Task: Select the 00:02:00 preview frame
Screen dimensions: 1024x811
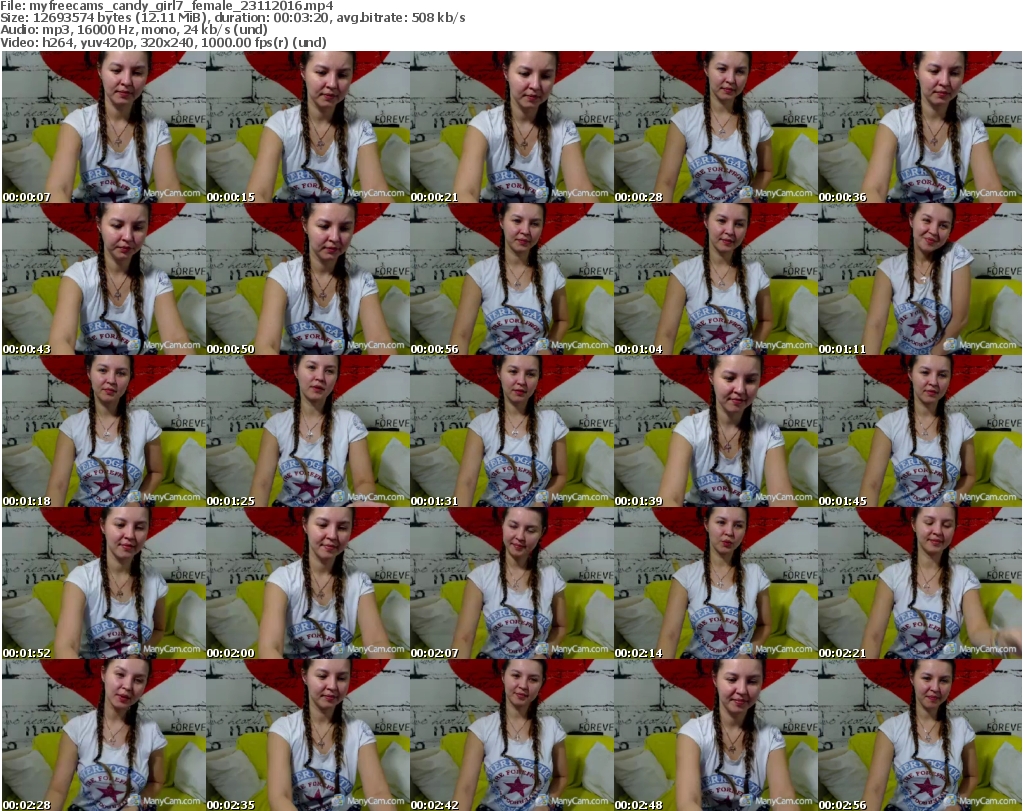Action: pyautogui.click(x=308, y=583)
